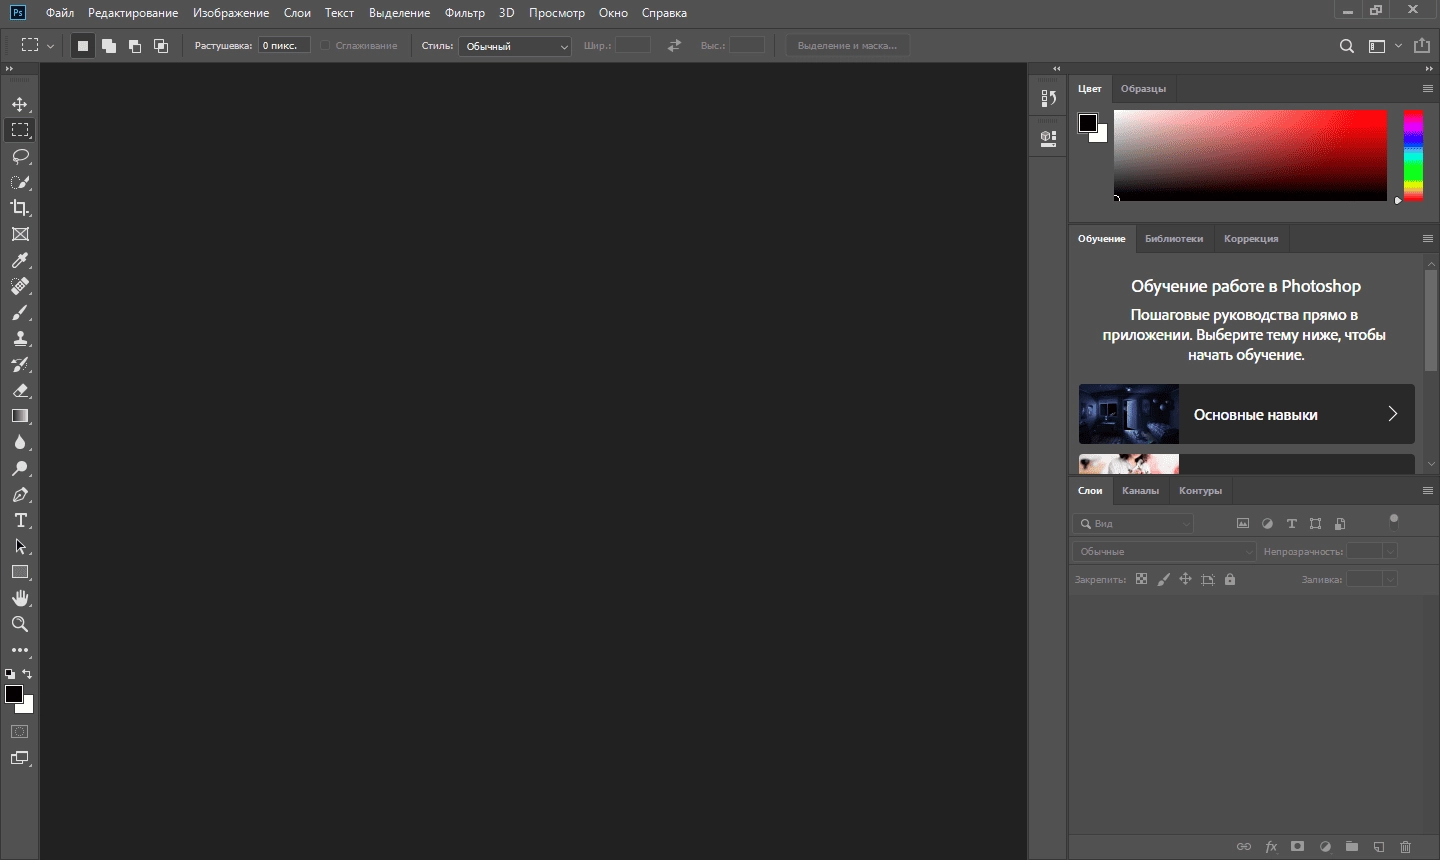Open the Color panel menu
The width and height of the screenshot is (1440, 860).
[x=1428, y=89]
